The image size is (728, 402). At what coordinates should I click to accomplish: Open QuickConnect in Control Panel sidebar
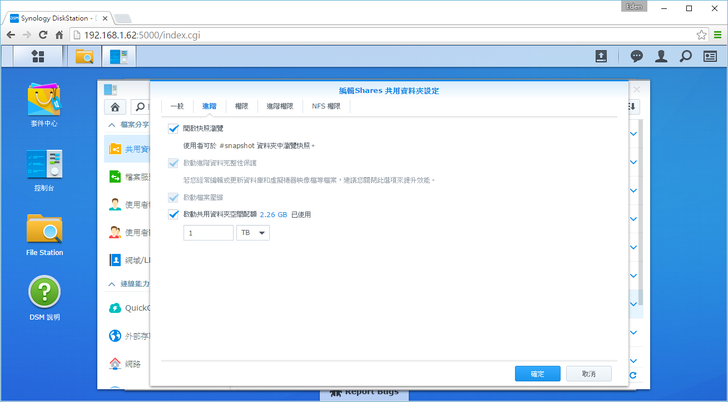coord(127,308)
